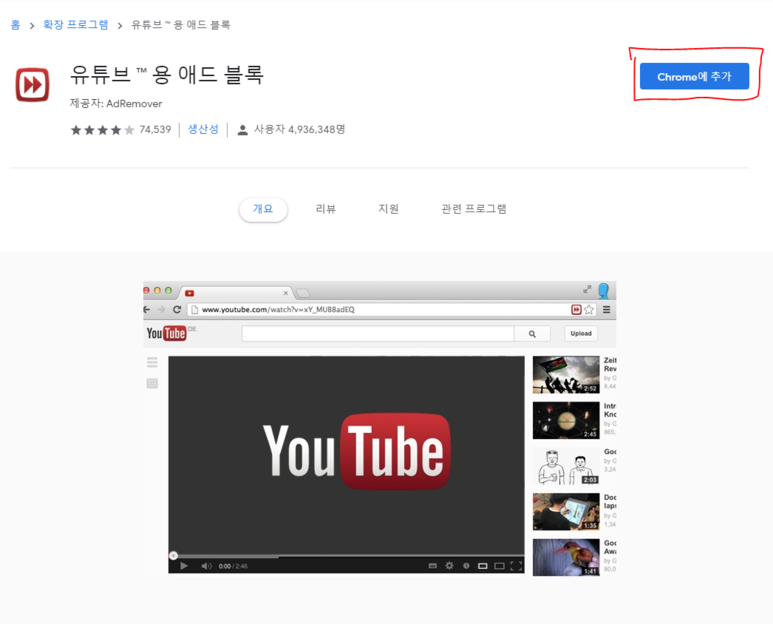
Task: Click the YouTube logo in preview header
Action: pyautogui.click(x=166, y=334)
